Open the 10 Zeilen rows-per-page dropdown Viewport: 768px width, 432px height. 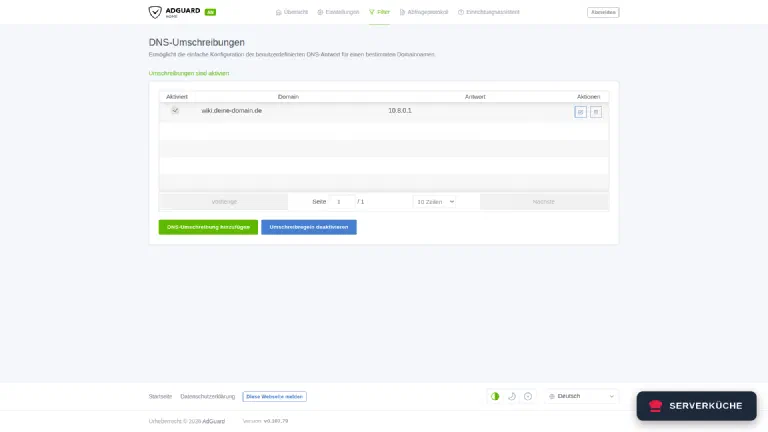tap(434, 202)
